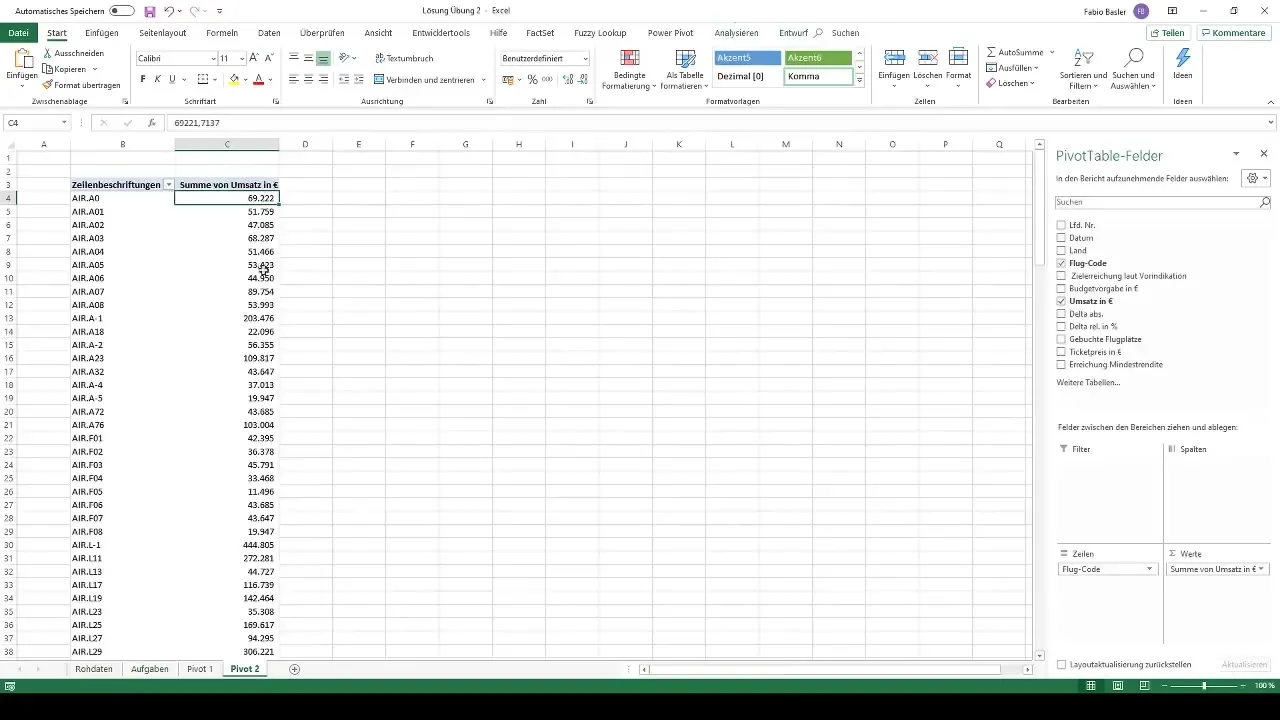Underline the selected cell text
1280x720 pixels.
click(172, 79)
